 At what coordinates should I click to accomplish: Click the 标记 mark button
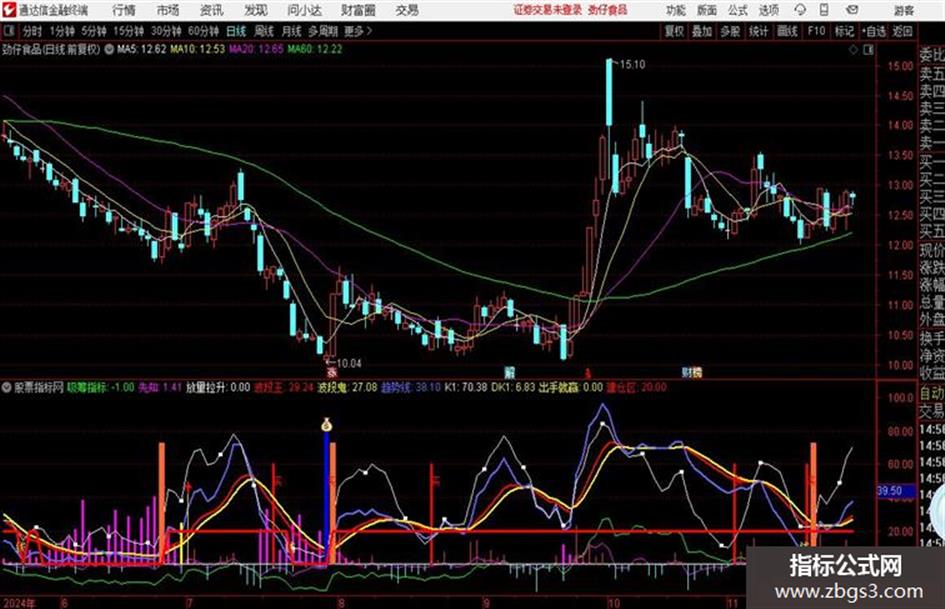tap(844, 31)
